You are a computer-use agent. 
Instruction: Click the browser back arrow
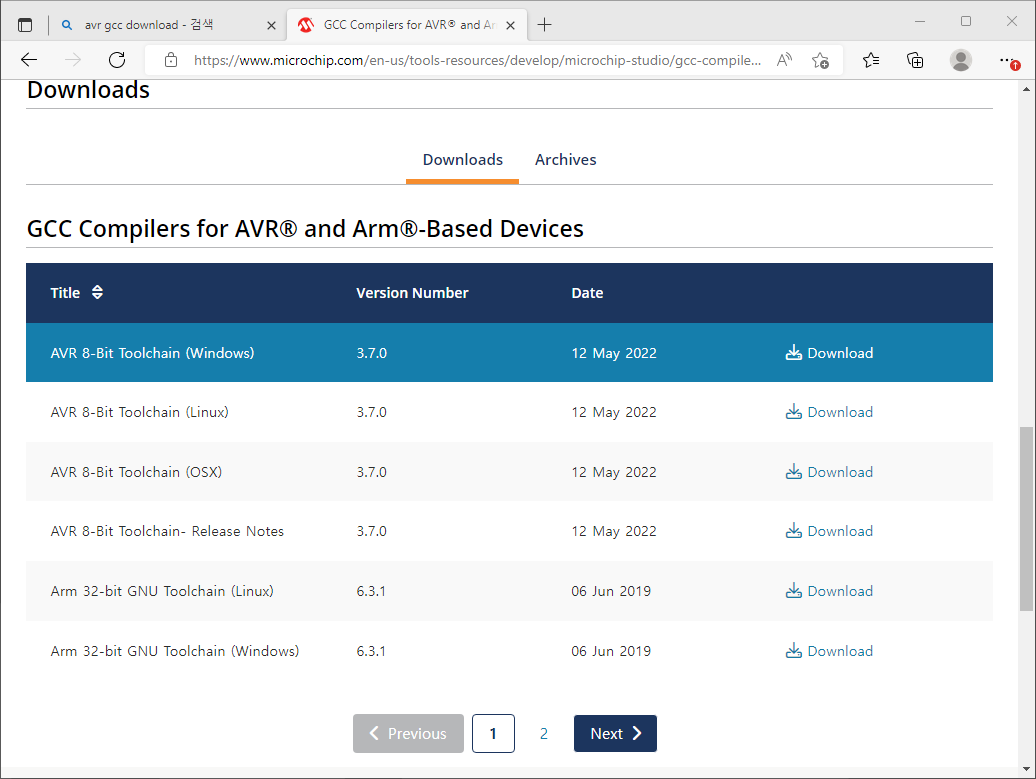coord(29,60)
